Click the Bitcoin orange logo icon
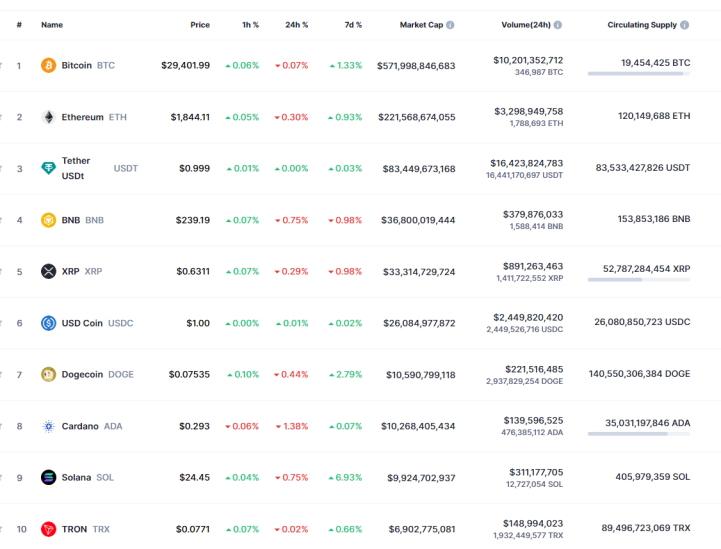The height and width of the screenshot is (549, 721). click(x=48, y=65)
